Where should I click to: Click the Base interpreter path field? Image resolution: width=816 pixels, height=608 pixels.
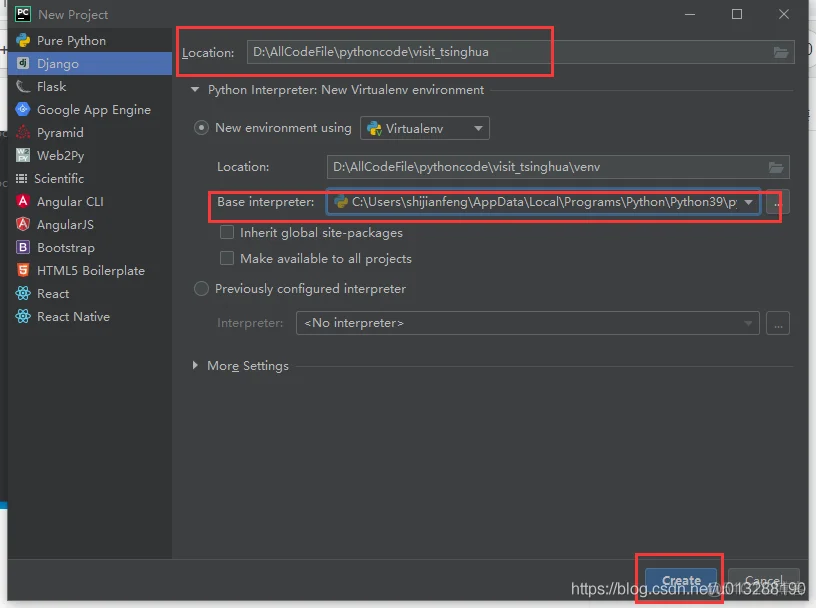(x=543, y=202)
